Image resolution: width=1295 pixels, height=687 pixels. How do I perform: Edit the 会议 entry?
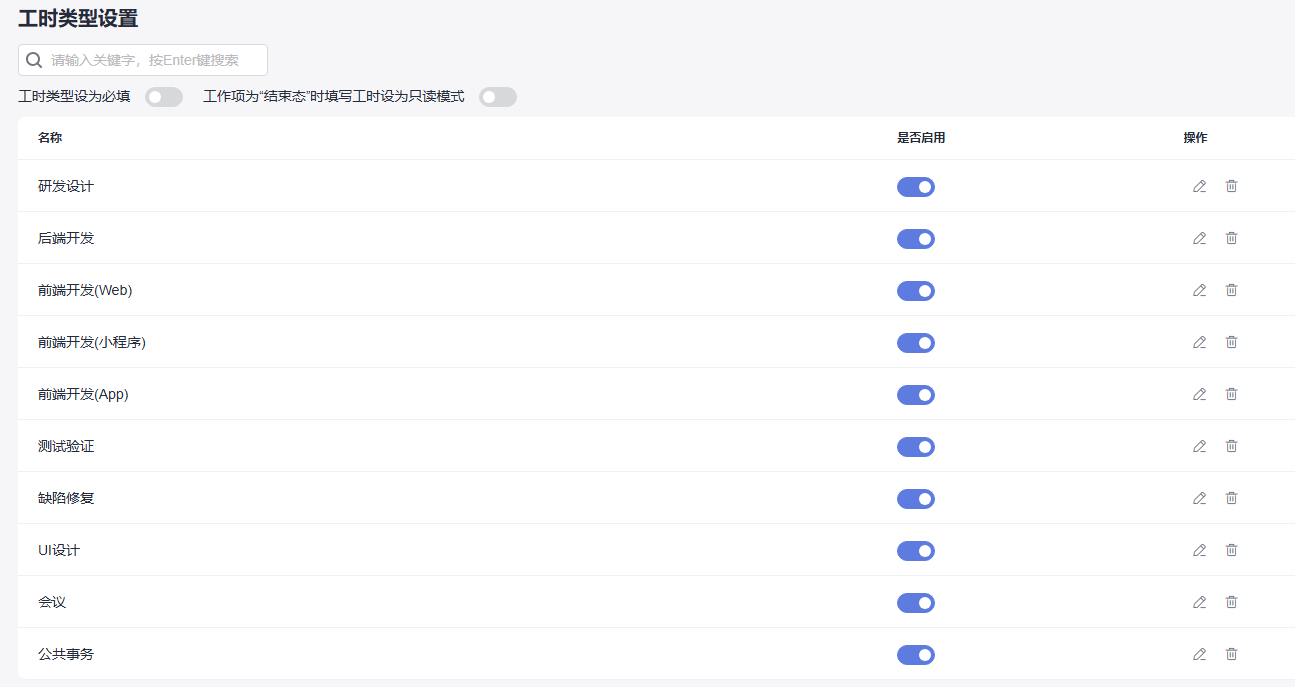[1199, 602]
